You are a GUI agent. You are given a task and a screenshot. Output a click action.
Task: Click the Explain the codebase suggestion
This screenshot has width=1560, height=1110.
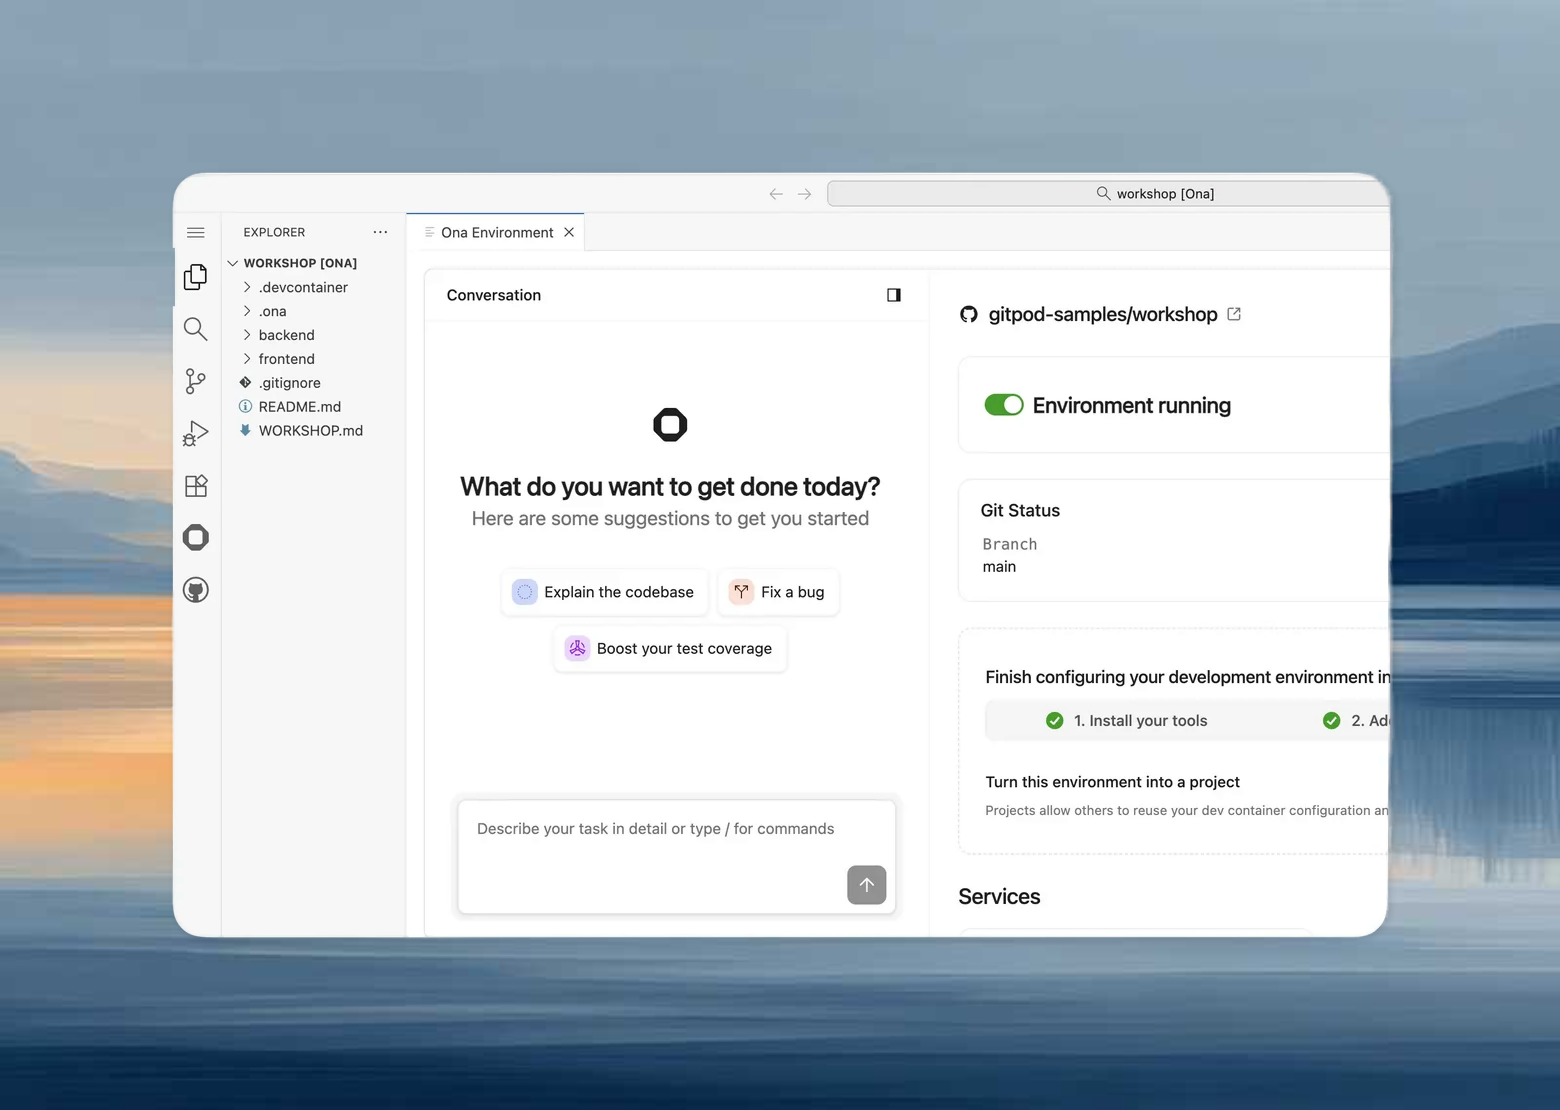[x=604, y=591]
